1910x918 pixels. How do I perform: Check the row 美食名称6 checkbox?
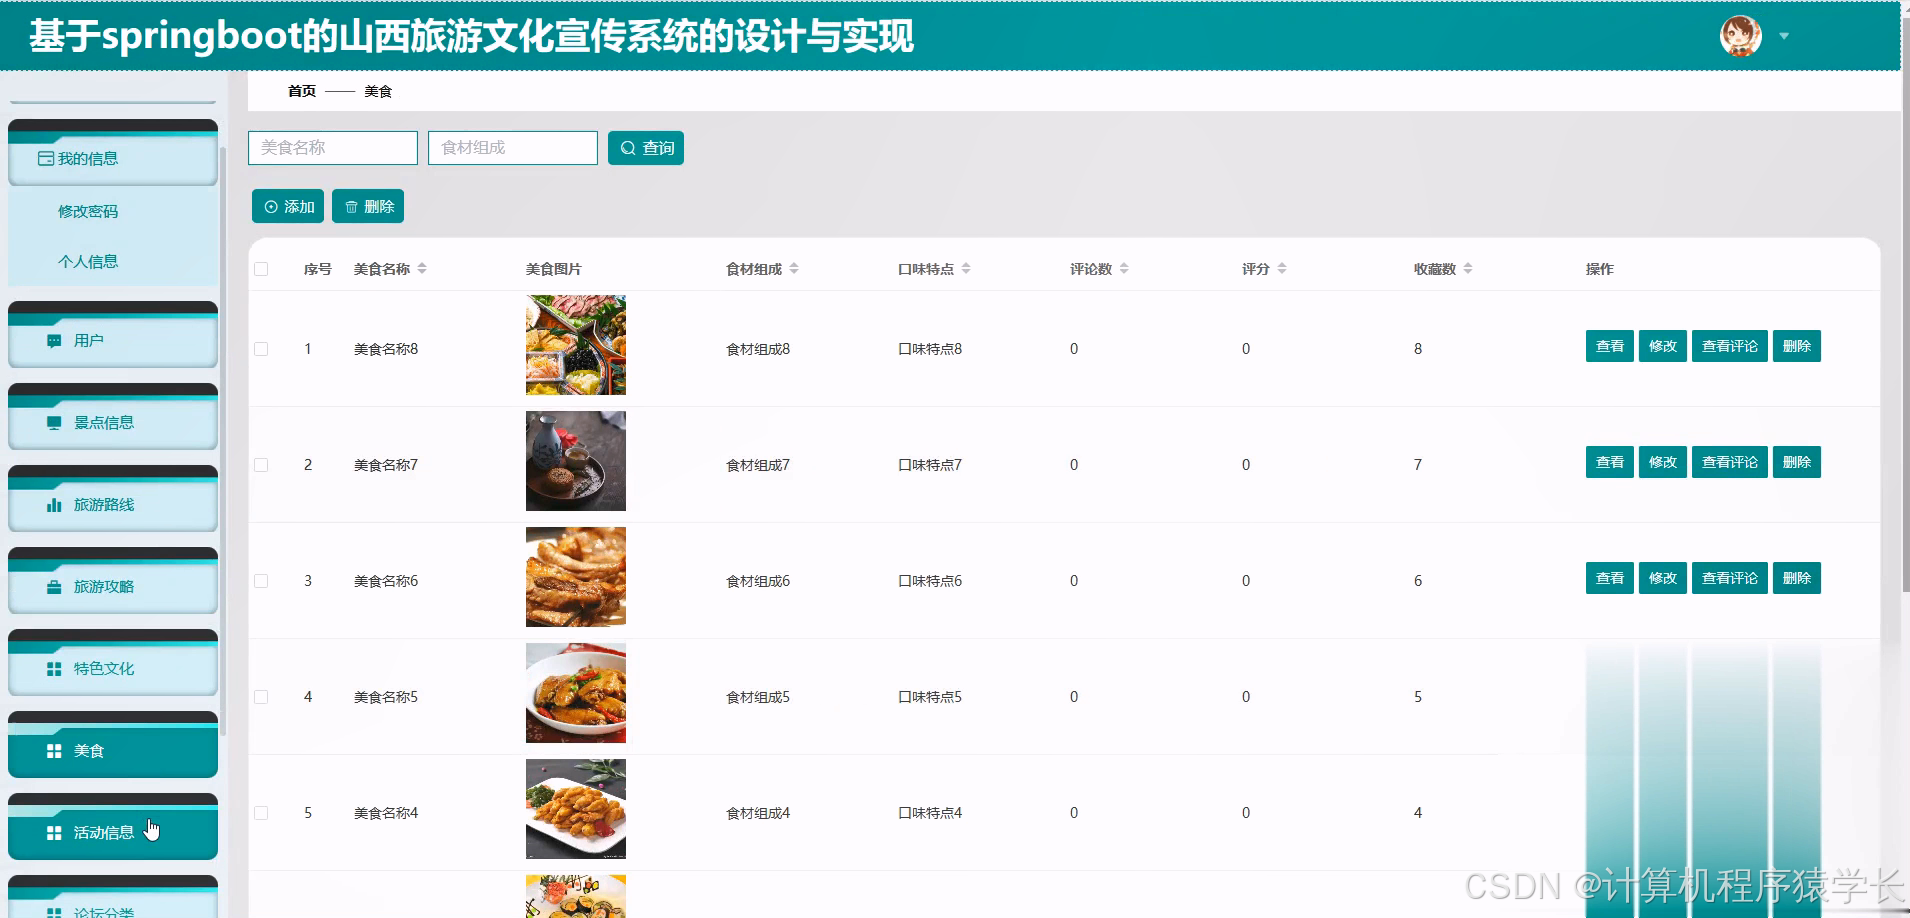(x=261, y=581)
